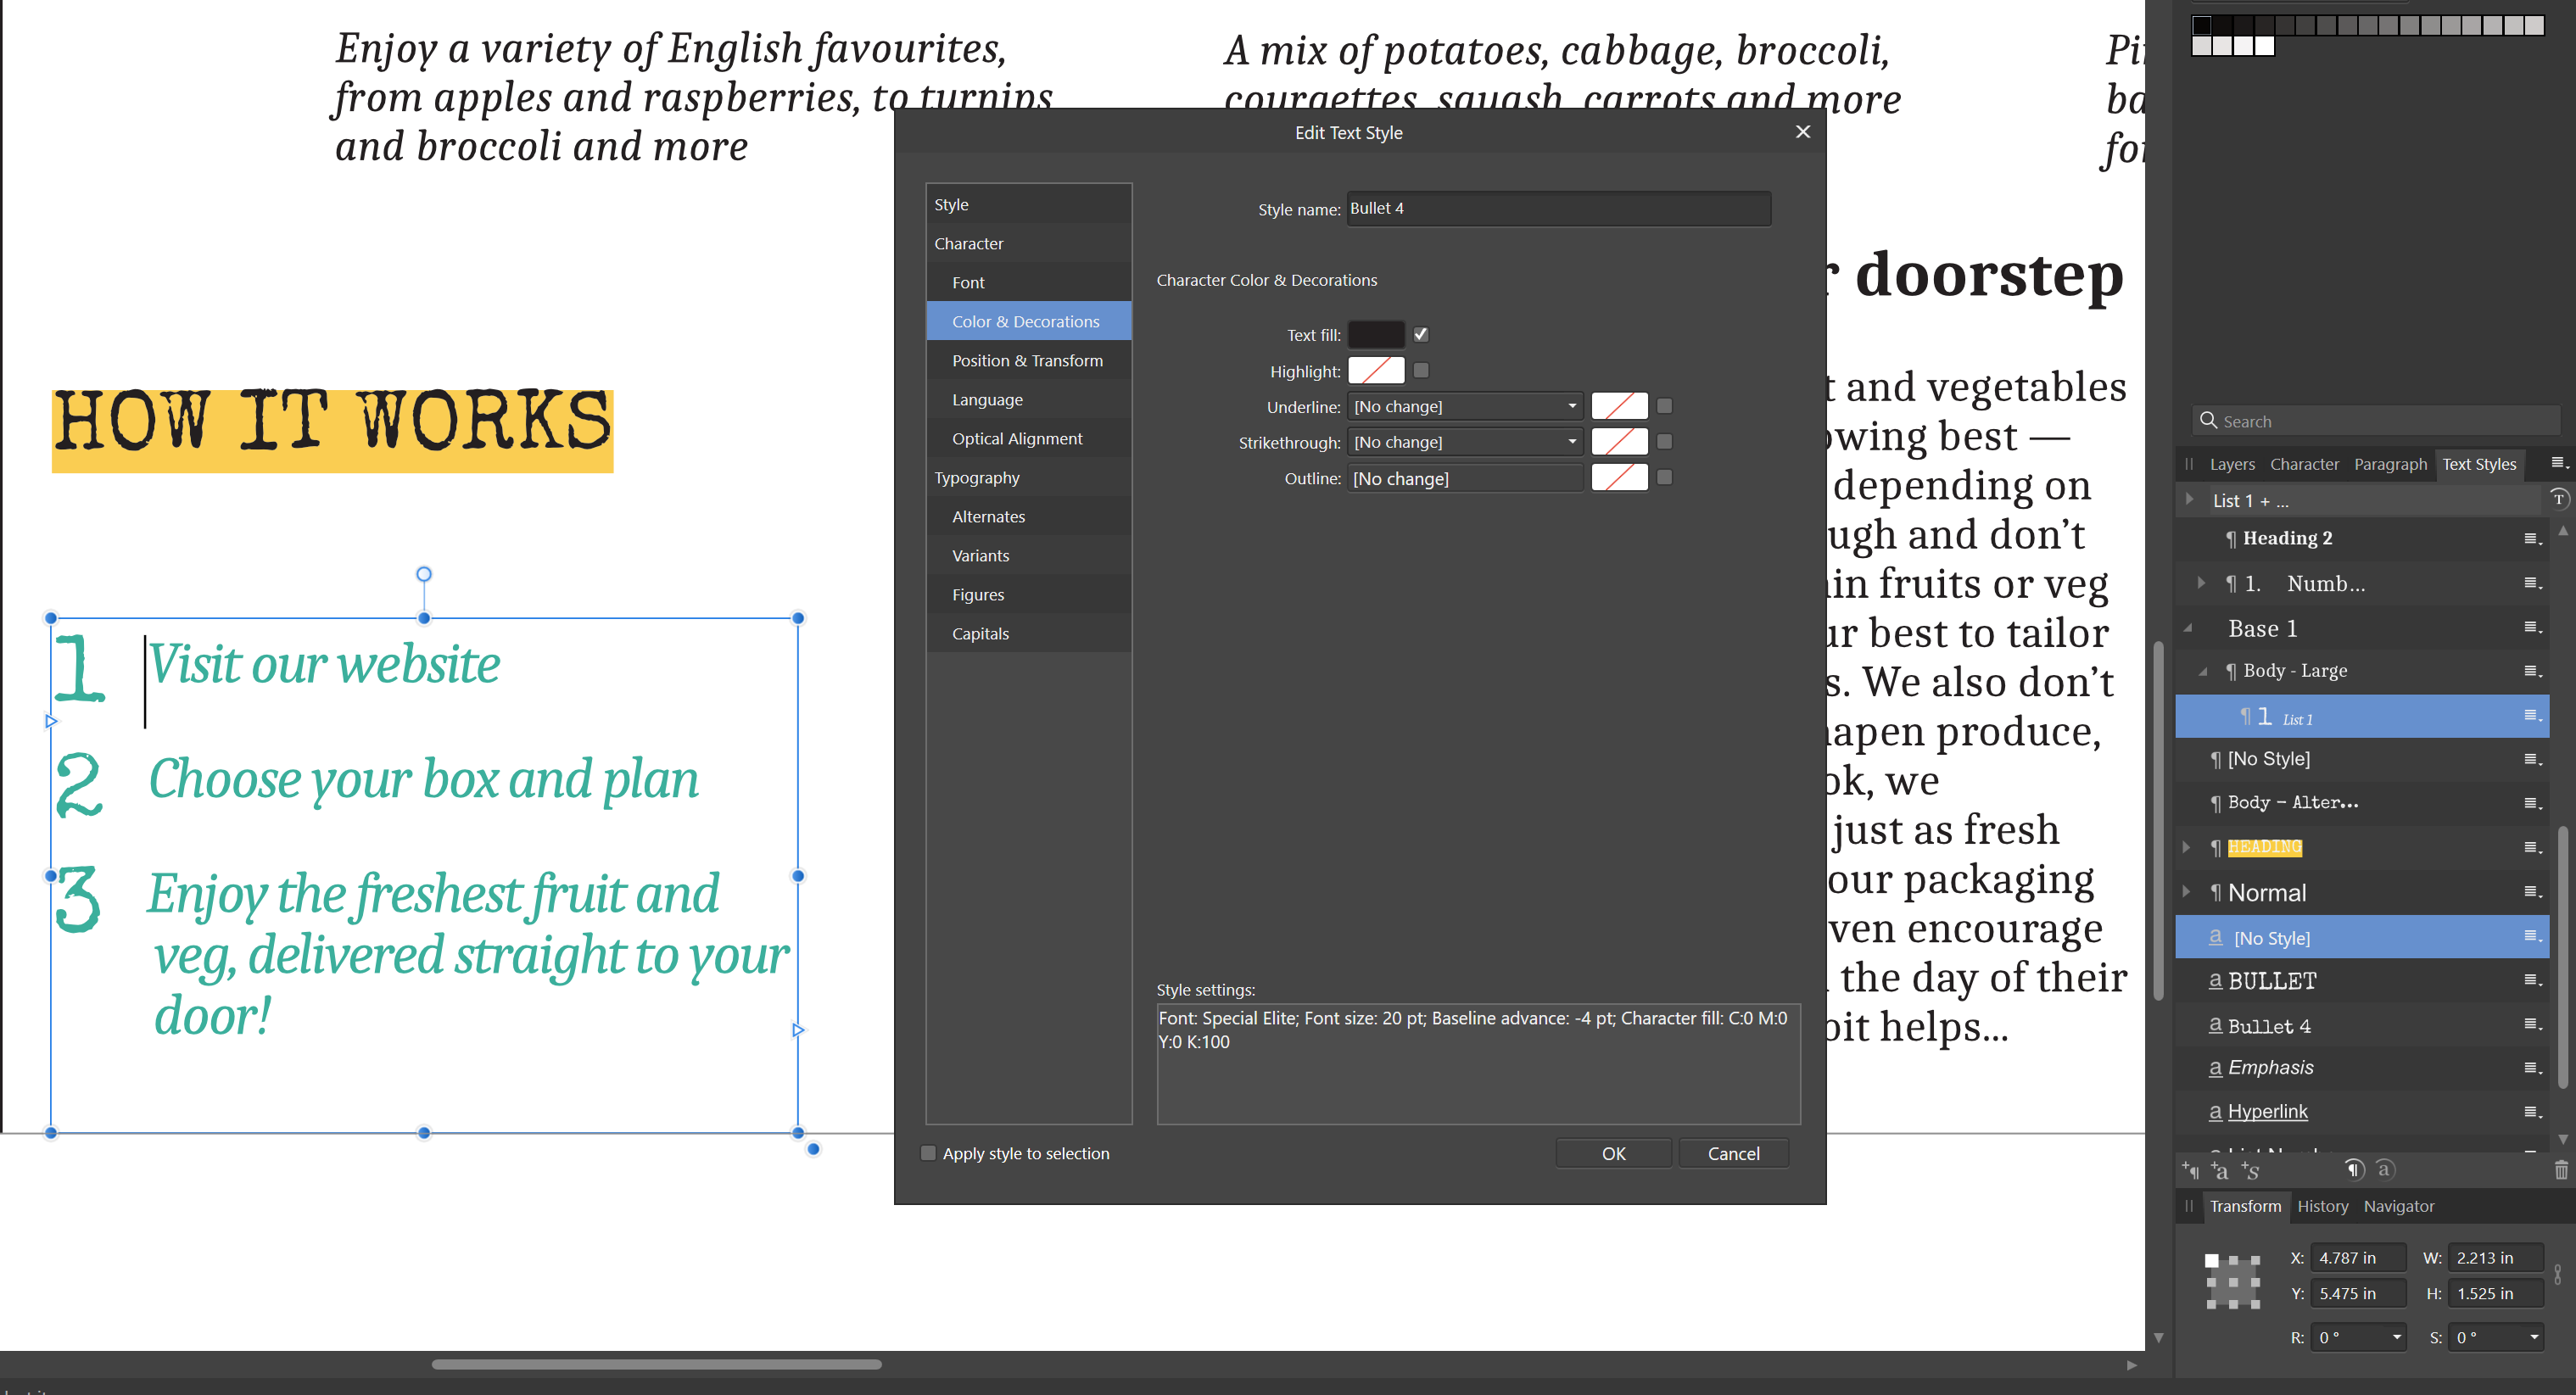The image size is (2576, 1395).
Task: Enable the Underline color checkbox
Action: pyautogui.click(x=1664, y=405)
